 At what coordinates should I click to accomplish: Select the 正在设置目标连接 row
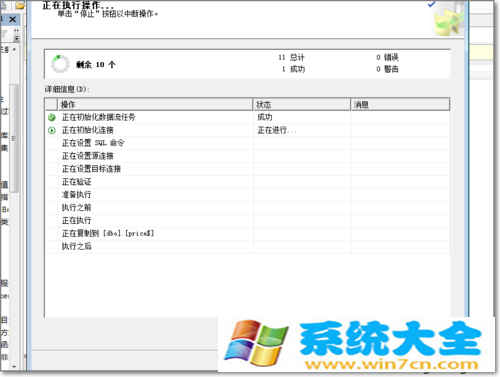(x=247, y=169)
